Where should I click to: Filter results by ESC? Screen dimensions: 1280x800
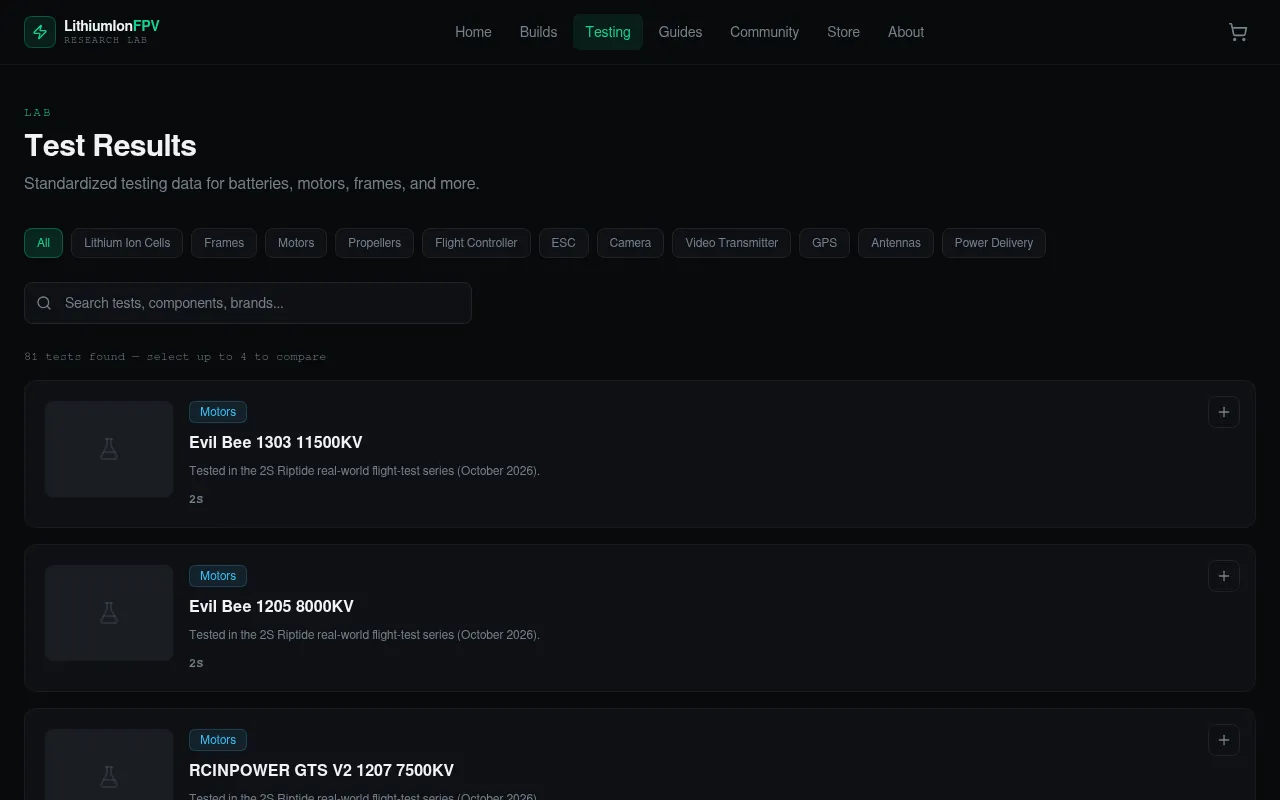(563, 243)
